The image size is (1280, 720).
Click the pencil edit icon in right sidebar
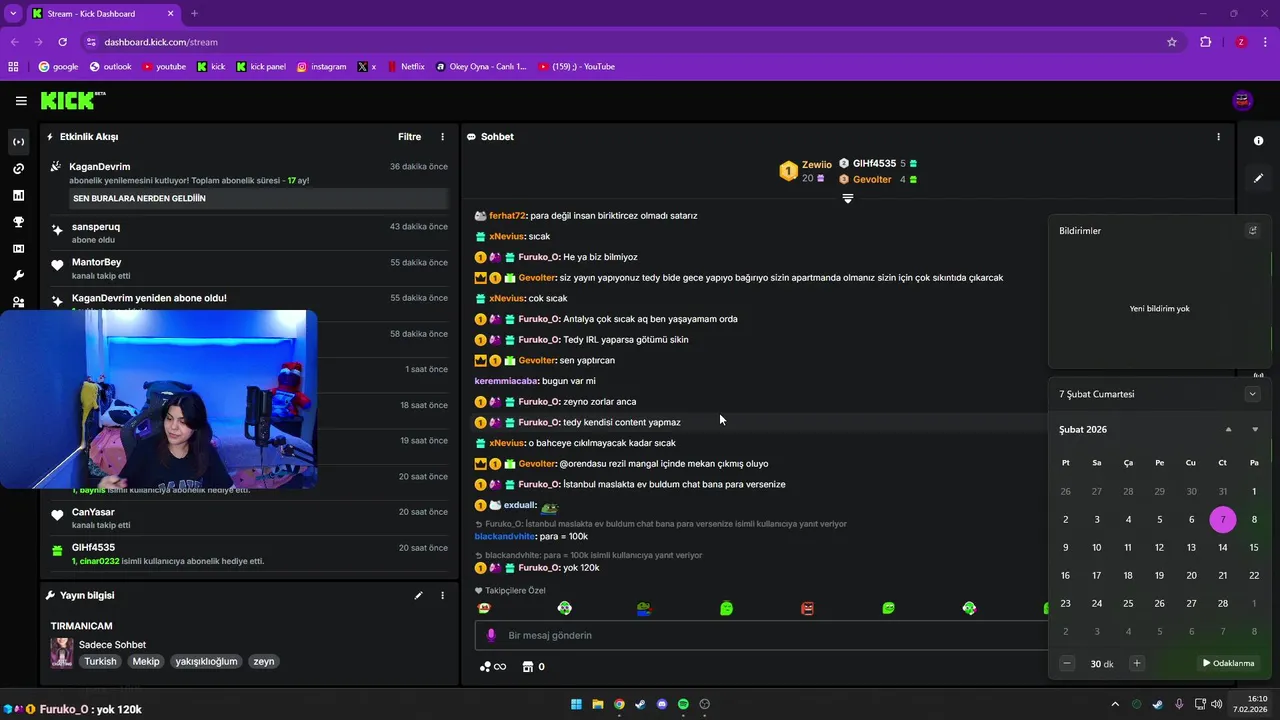(x=1259, y=178)
